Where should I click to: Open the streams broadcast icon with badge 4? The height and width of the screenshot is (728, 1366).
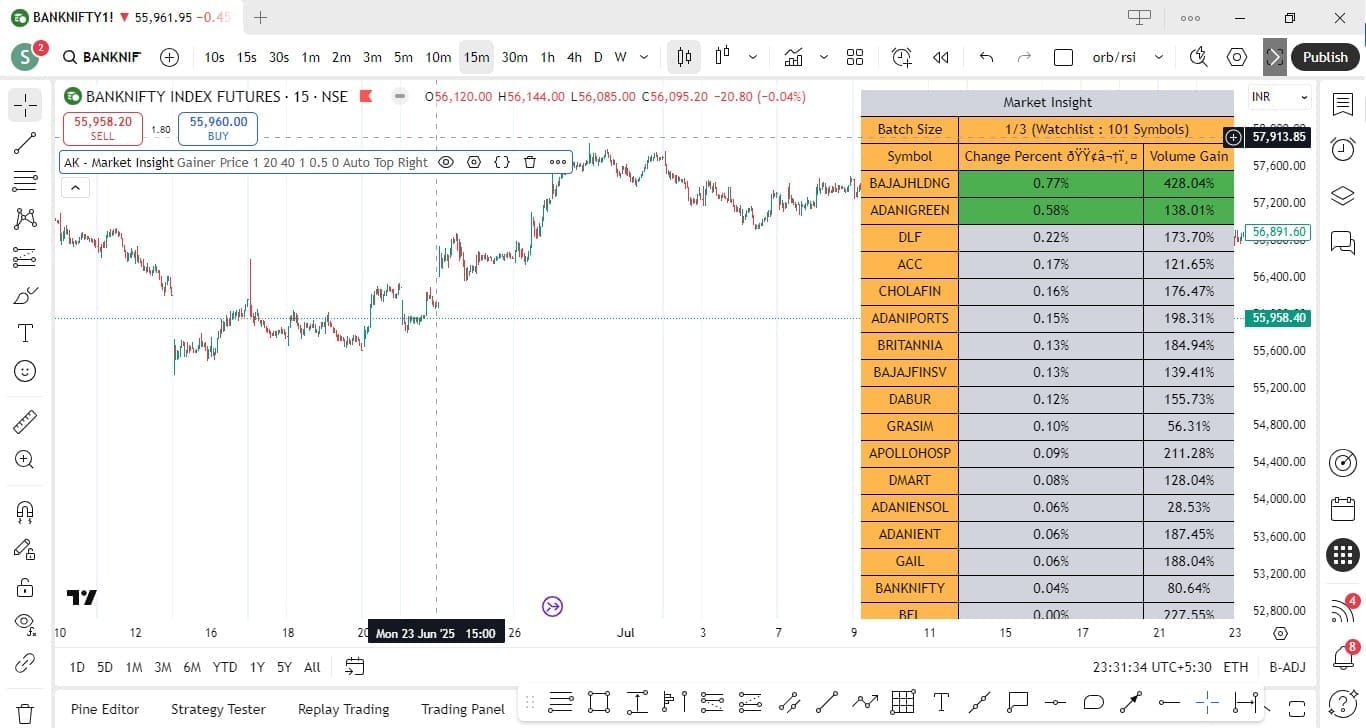point(1343,609)
